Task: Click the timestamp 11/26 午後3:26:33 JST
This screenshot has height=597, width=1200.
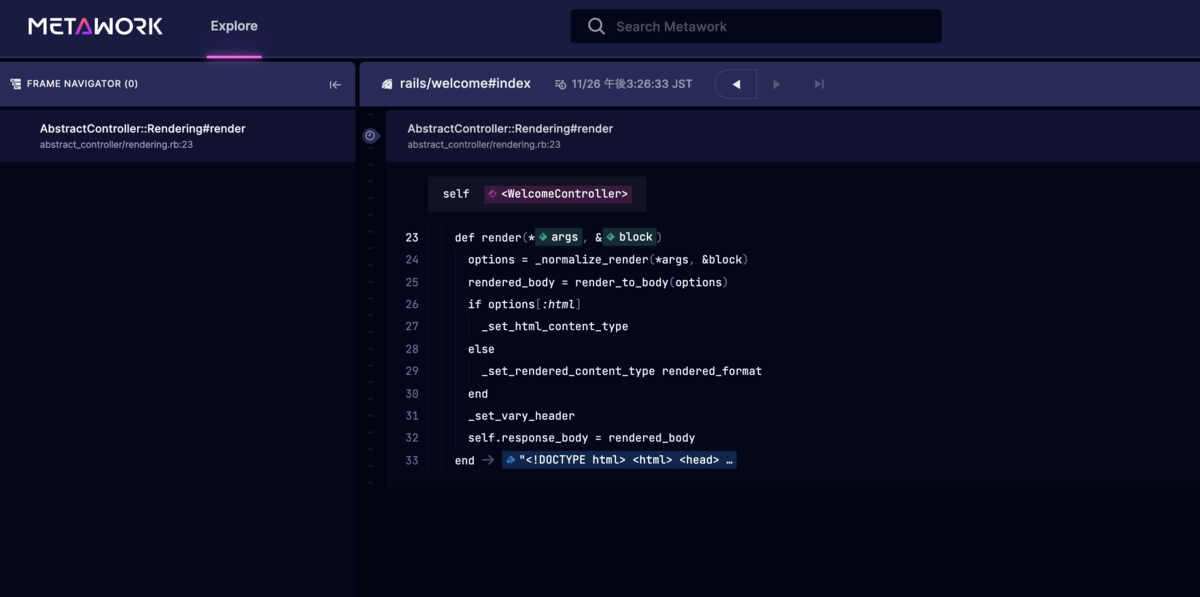Action: [x=632, y=84]
